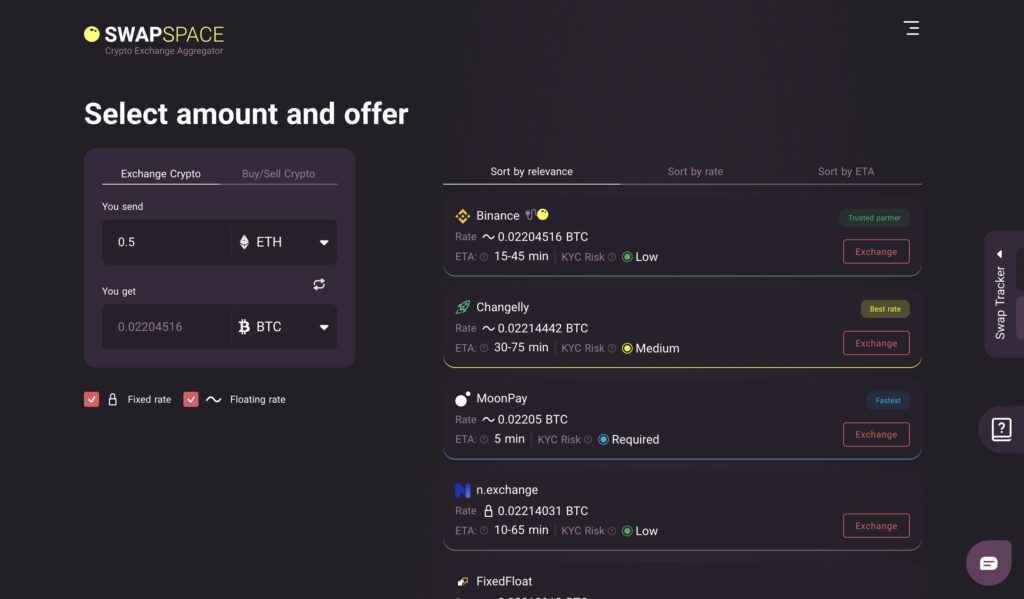Click Exchange button for MoonPay offer
Image resolution: width=1024 pixels, height=599 pixels.
tap(876, 434)
